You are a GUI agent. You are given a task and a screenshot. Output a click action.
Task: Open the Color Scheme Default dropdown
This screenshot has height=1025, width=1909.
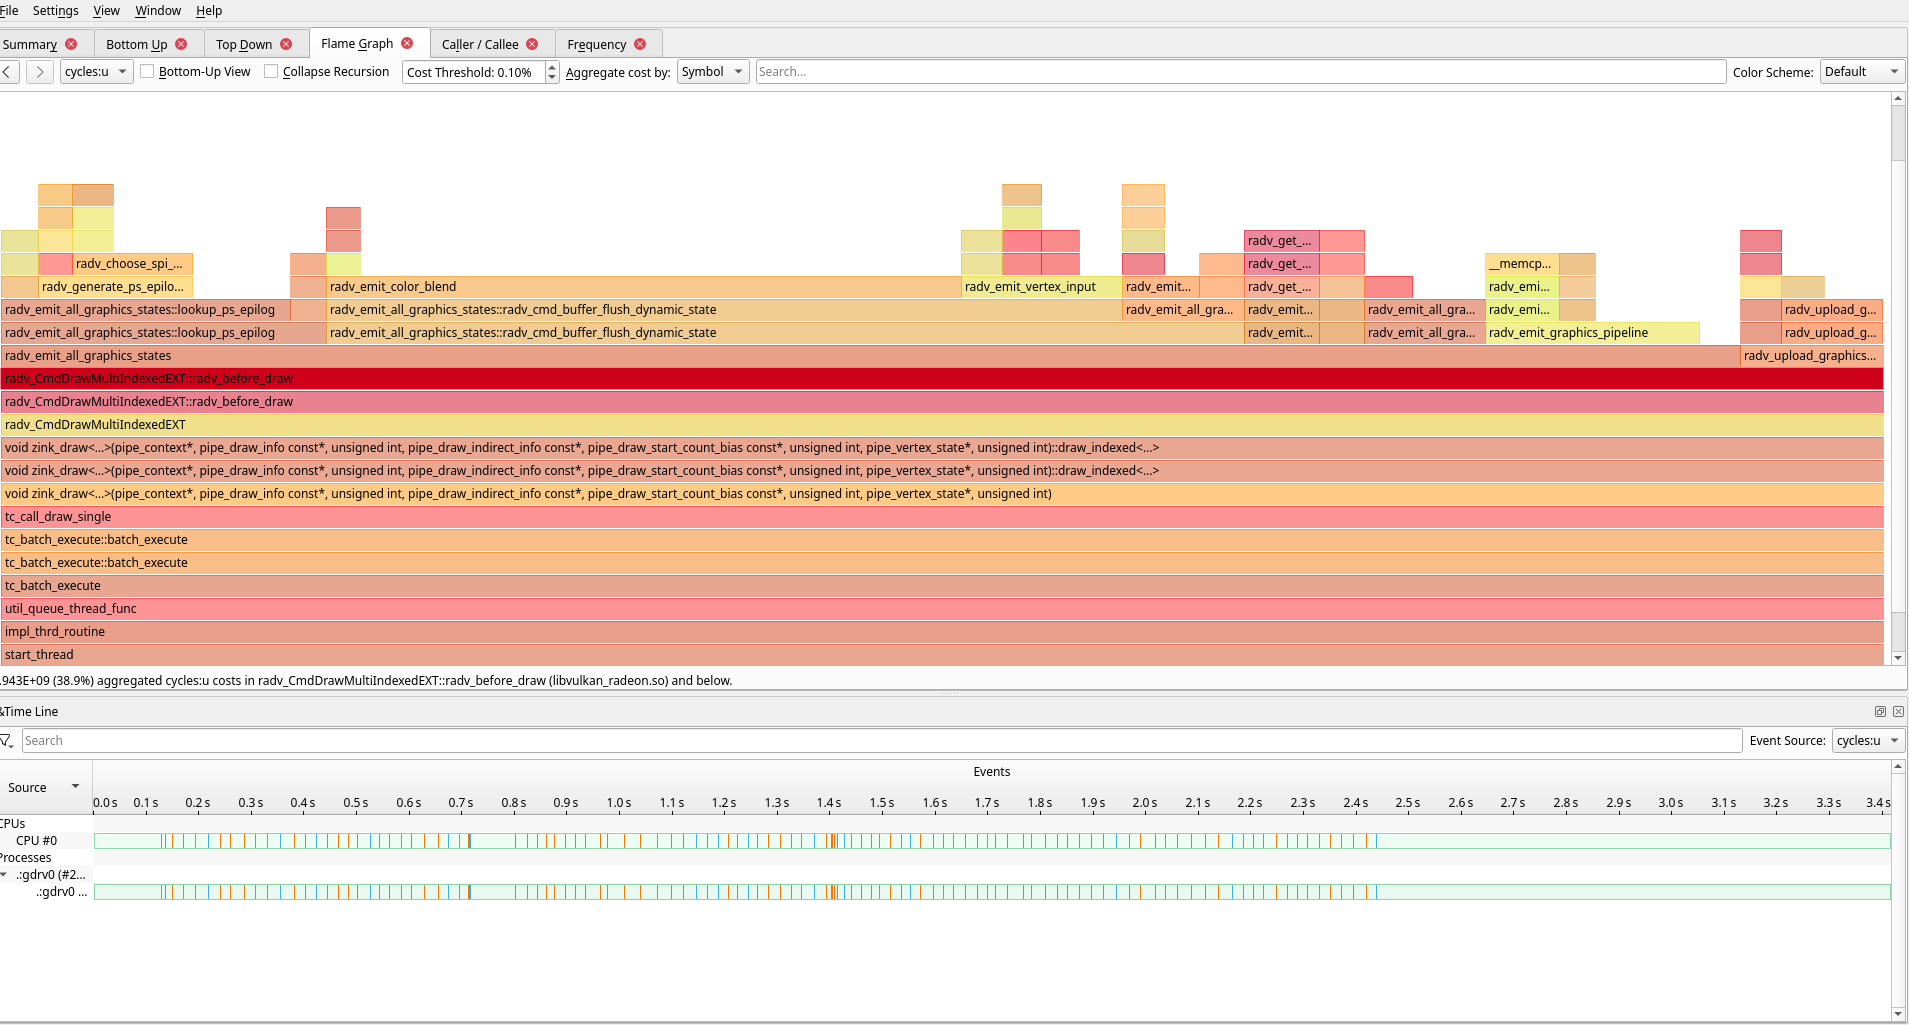(1861, 72)
